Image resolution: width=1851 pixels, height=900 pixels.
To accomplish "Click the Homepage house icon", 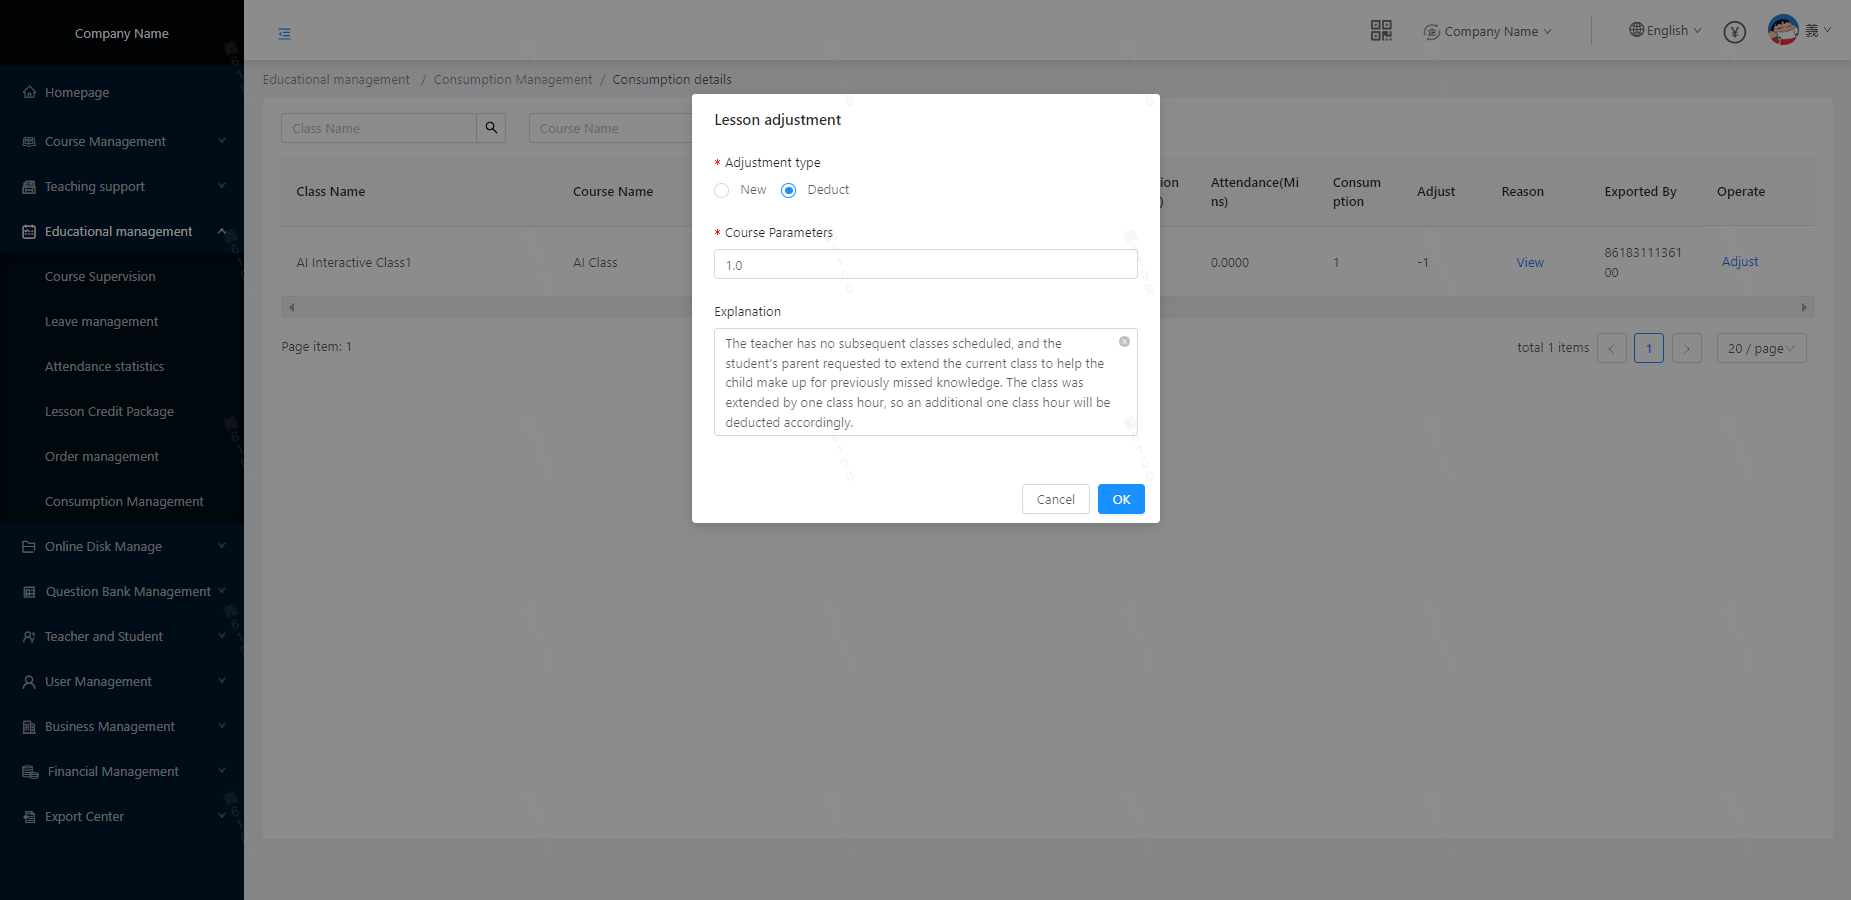I will tap(29, 92).
